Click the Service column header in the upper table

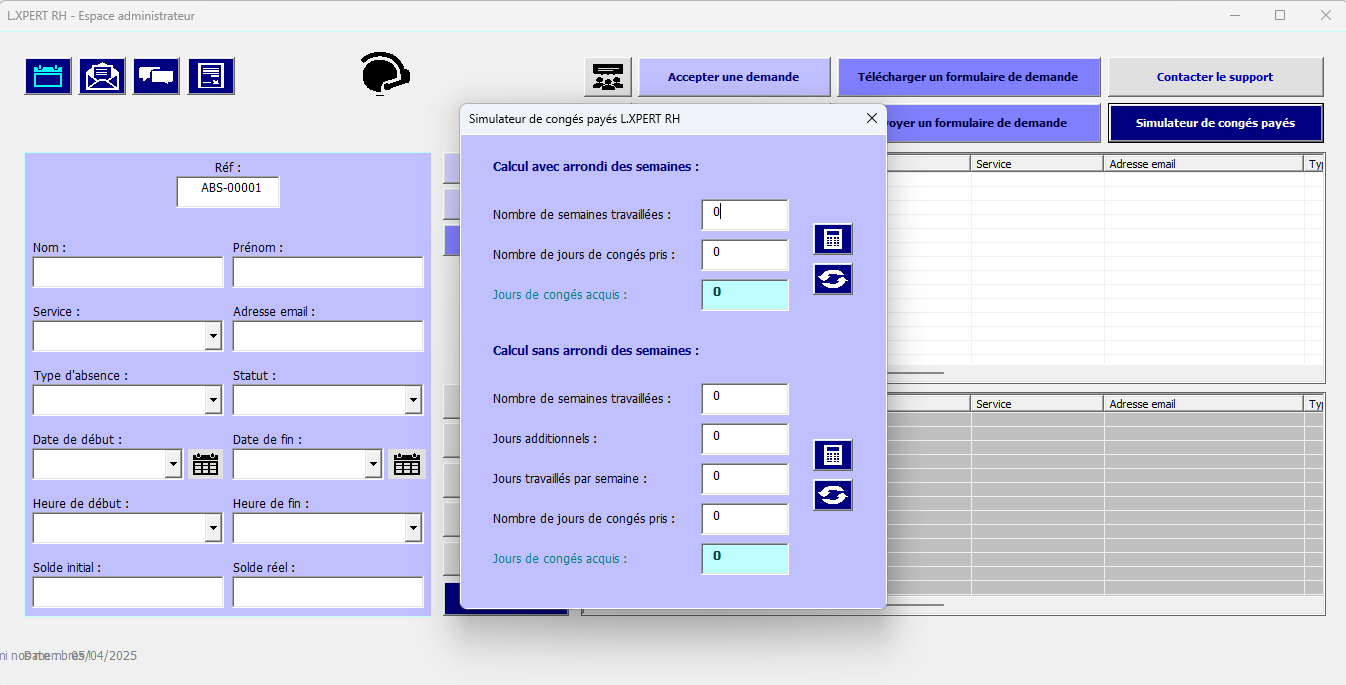[1038, 164]
